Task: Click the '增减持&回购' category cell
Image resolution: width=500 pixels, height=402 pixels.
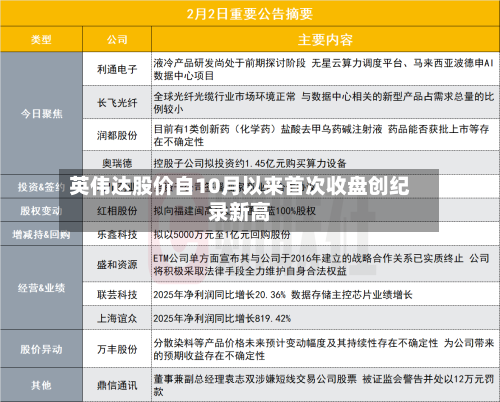Action: [x=41, y=234]
